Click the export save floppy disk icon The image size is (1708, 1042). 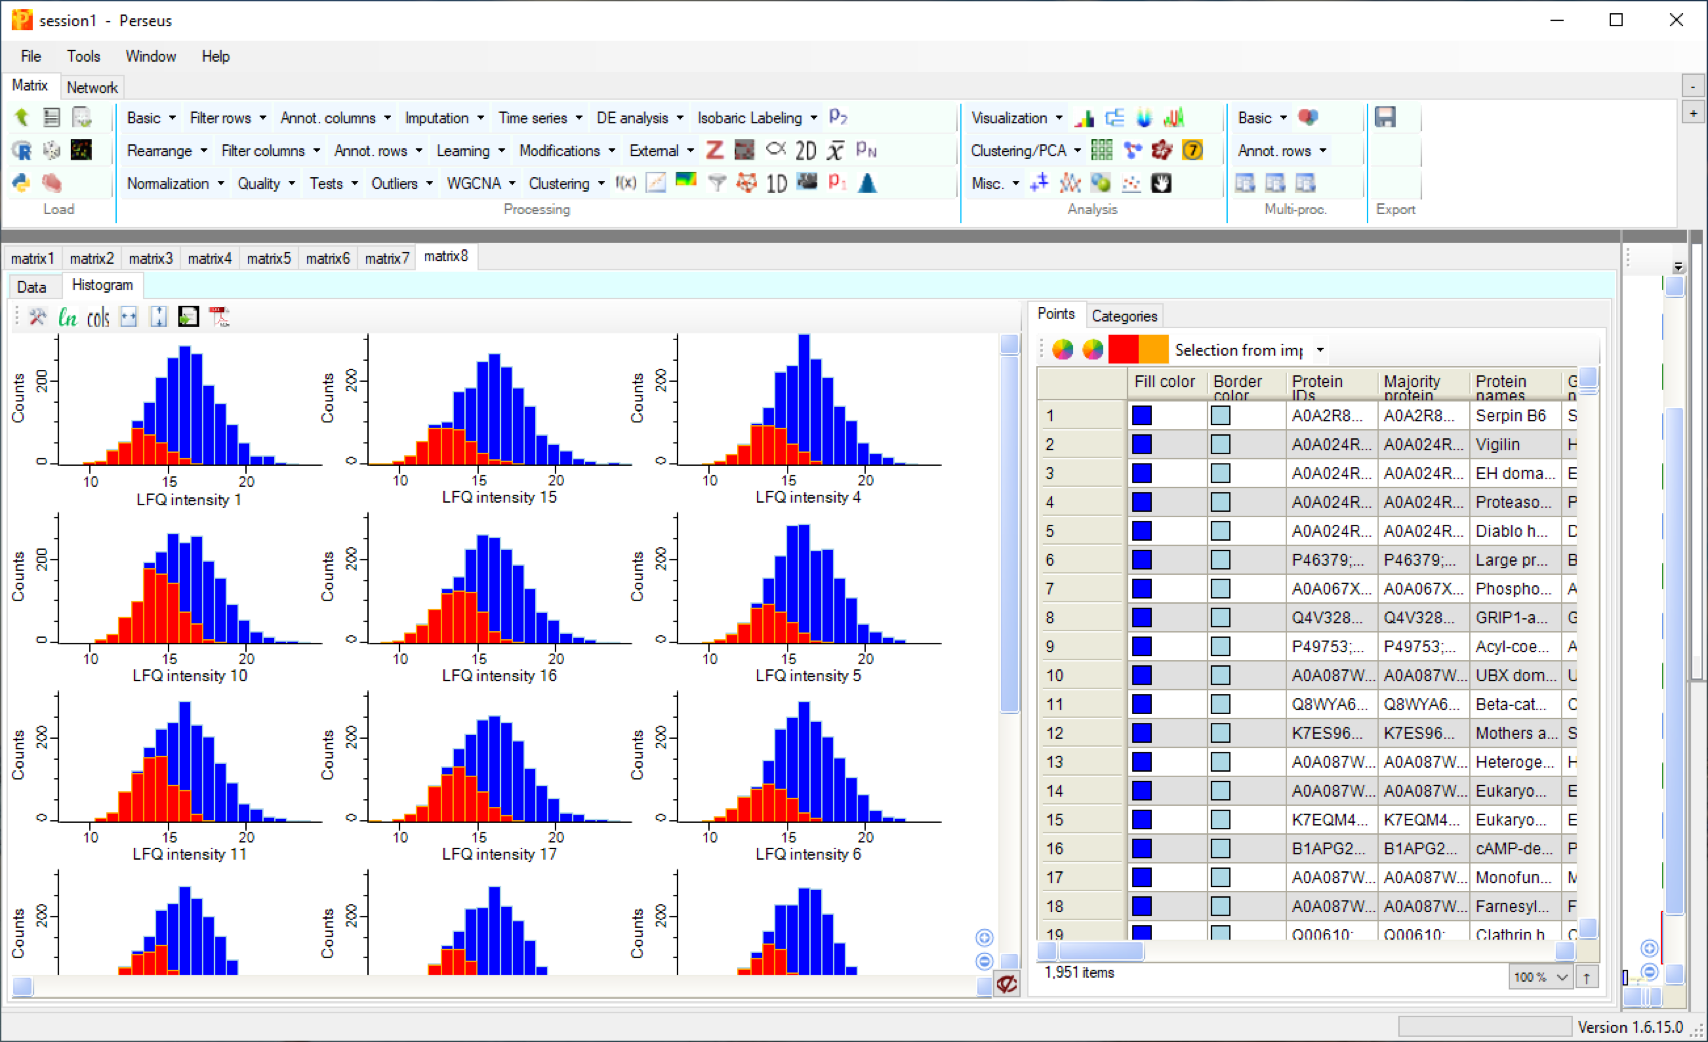[1385, 118]
